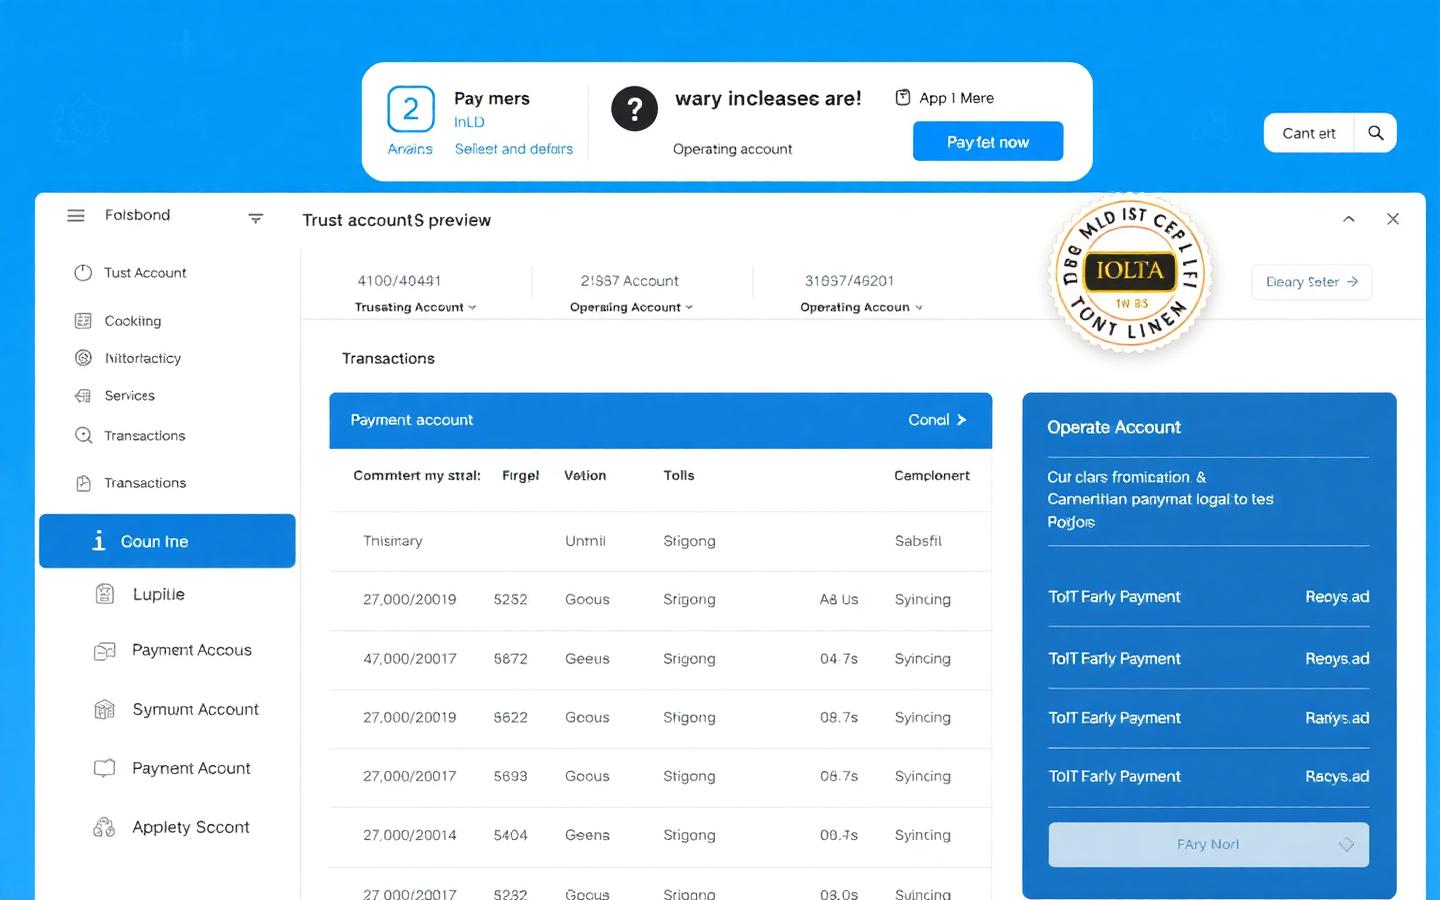This screenshot has height=900, width=1440.
Task: Click the Ranys.ad payment status
Action: [1337, 718]
